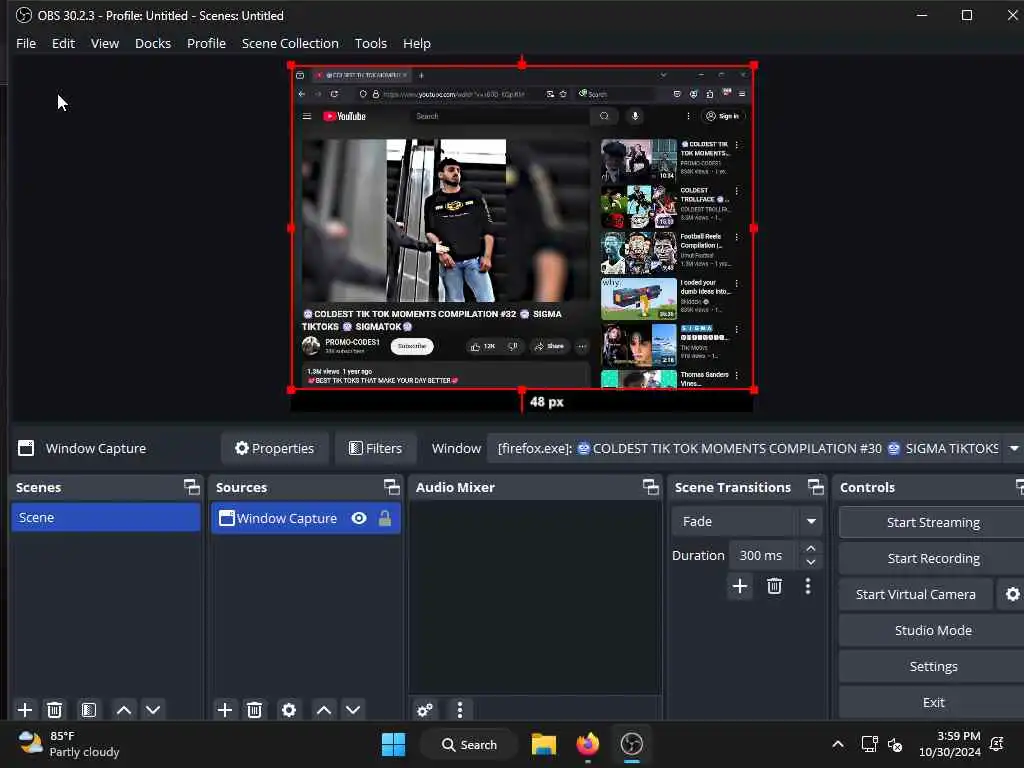Viewport: 1024px width, 768px height.
Task: Delete selected source with trash icon
Action: click(x=255, y=710)
